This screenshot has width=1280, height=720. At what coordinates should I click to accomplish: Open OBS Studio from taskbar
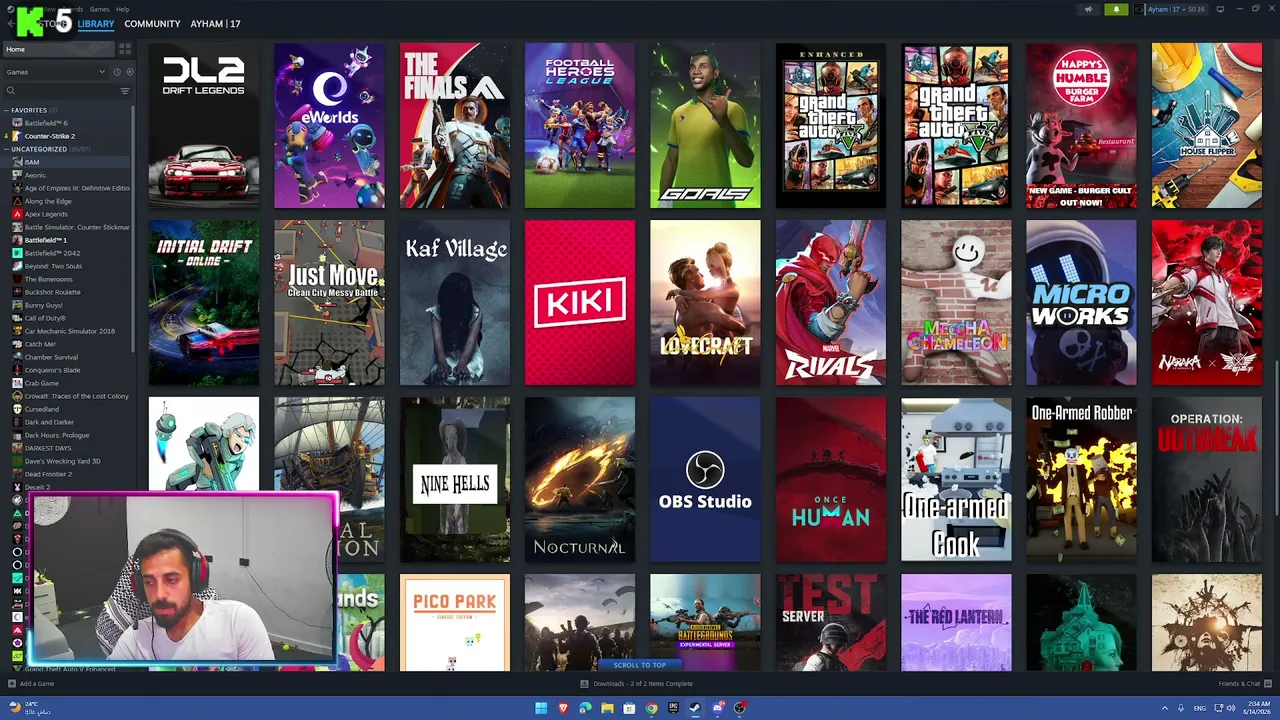click(x=740, y=708)
